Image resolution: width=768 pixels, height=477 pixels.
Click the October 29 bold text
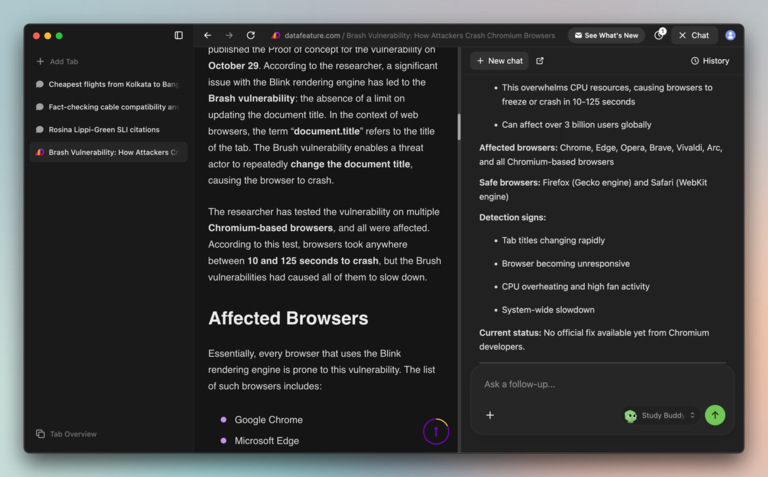233,66
